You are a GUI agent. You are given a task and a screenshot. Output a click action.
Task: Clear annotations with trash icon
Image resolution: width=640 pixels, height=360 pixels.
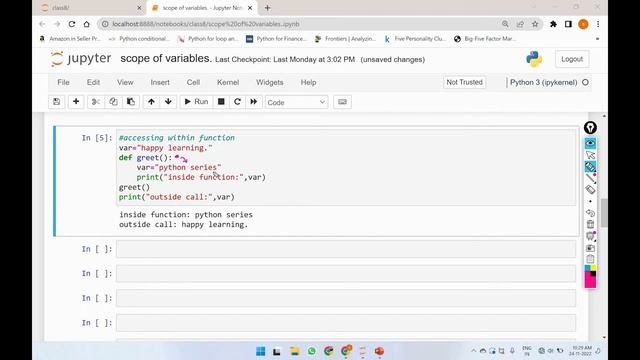click(x=590, y=224)
